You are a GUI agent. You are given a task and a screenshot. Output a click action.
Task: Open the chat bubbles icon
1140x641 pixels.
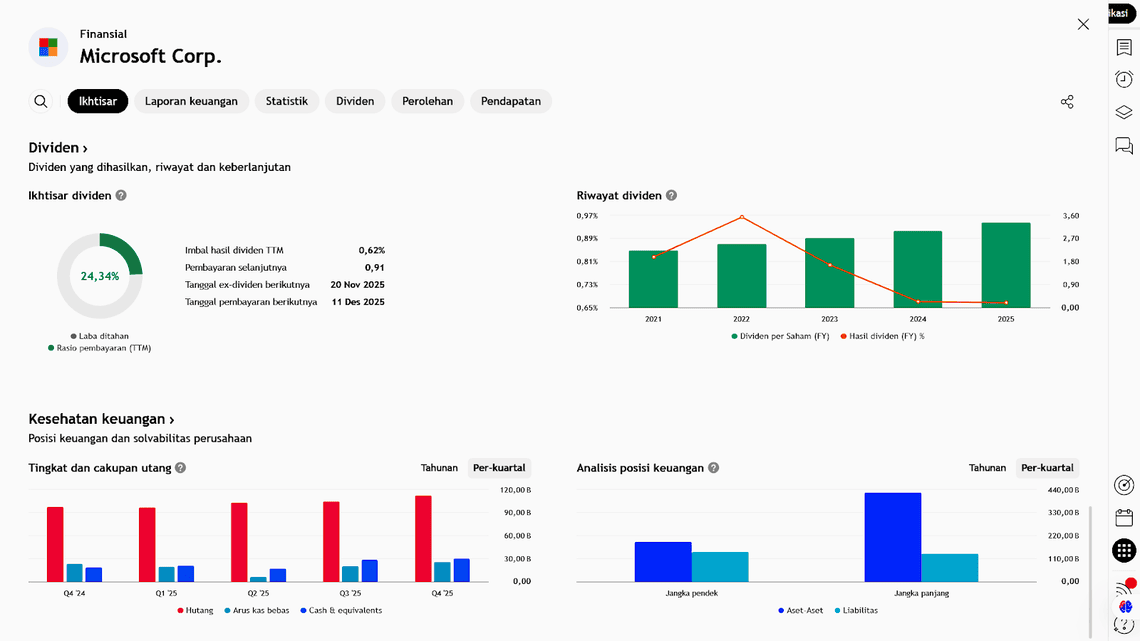click(1124, 147)
